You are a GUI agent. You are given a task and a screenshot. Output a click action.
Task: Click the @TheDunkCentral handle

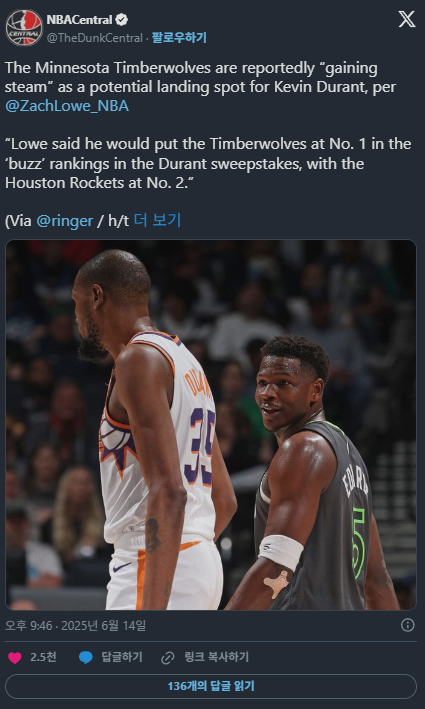pyautogui.click(x=94, y=38)
